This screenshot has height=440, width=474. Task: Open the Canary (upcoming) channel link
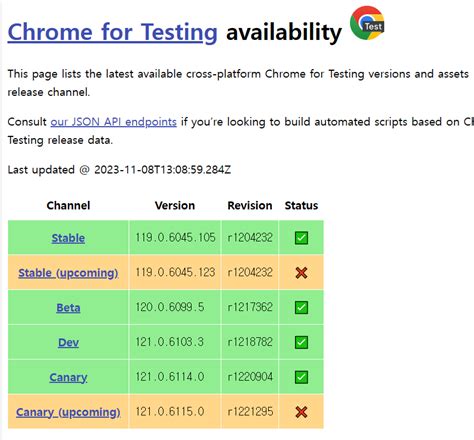coord(68,412)
